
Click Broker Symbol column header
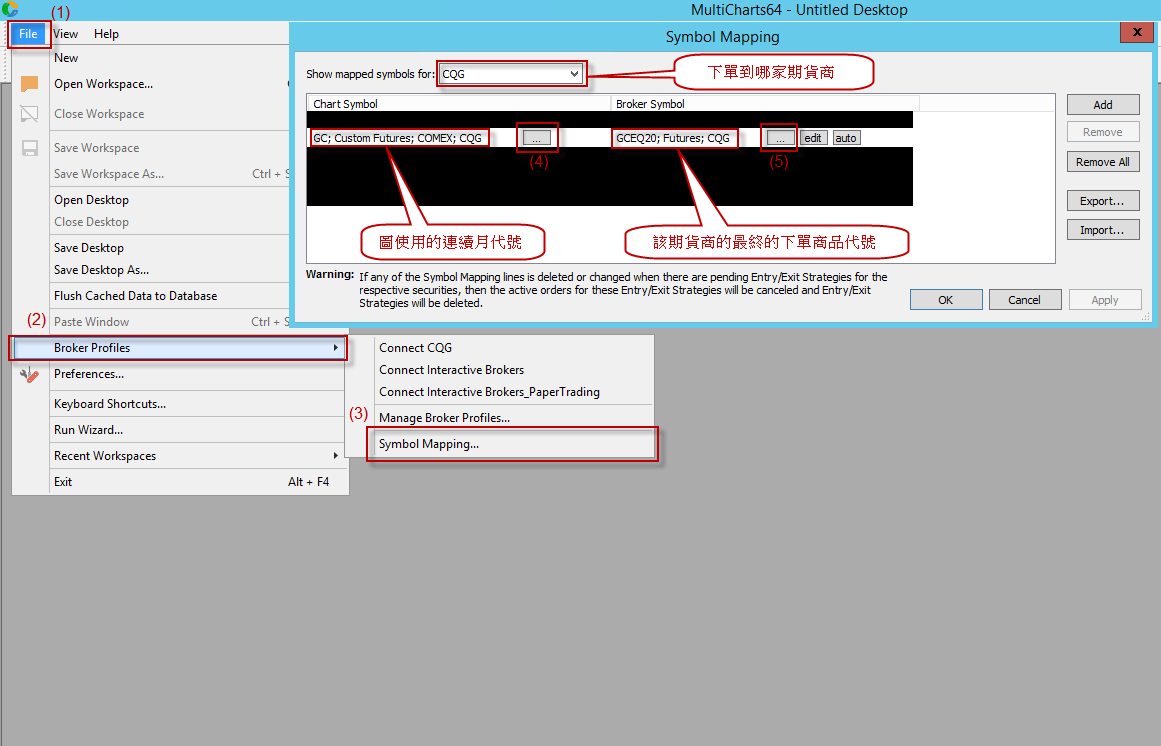[x=765, y=104]
